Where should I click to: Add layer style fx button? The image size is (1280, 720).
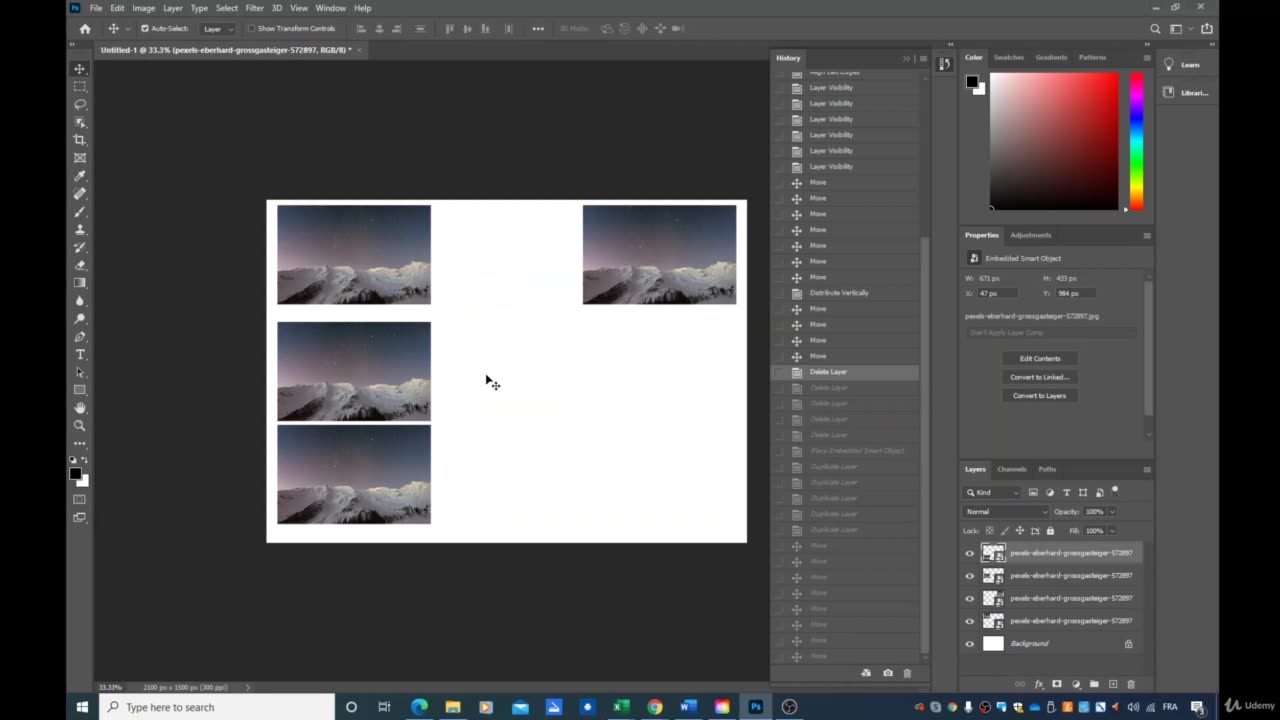point(1039,684)
